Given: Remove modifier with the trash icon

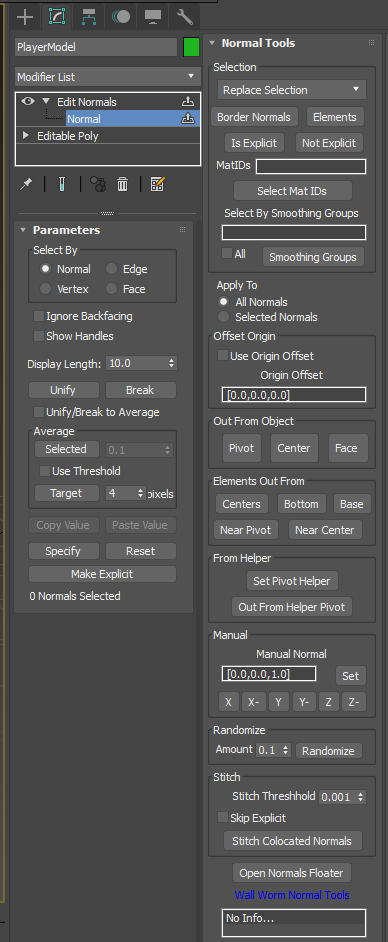Looking at the screenshot, I should coord(123,184).
